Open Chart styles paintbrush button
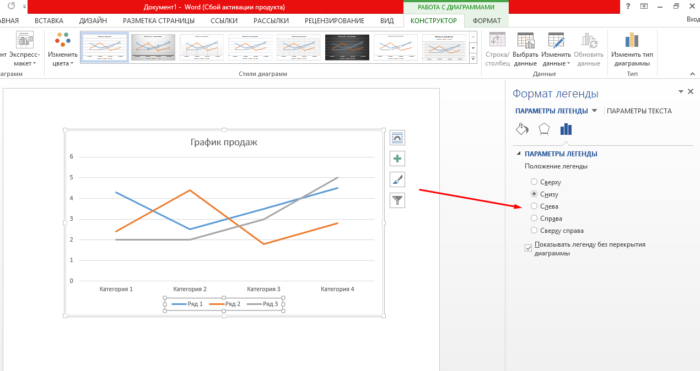The image size is (700, 371). click(x=397, y=179)
